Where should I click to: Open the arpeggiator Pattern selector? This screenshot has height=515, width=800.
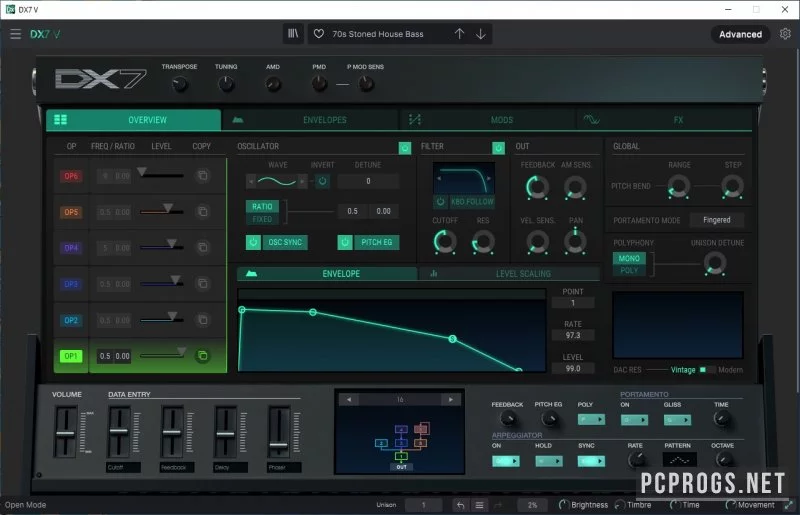pyautogui.click(x=679, y=460)
